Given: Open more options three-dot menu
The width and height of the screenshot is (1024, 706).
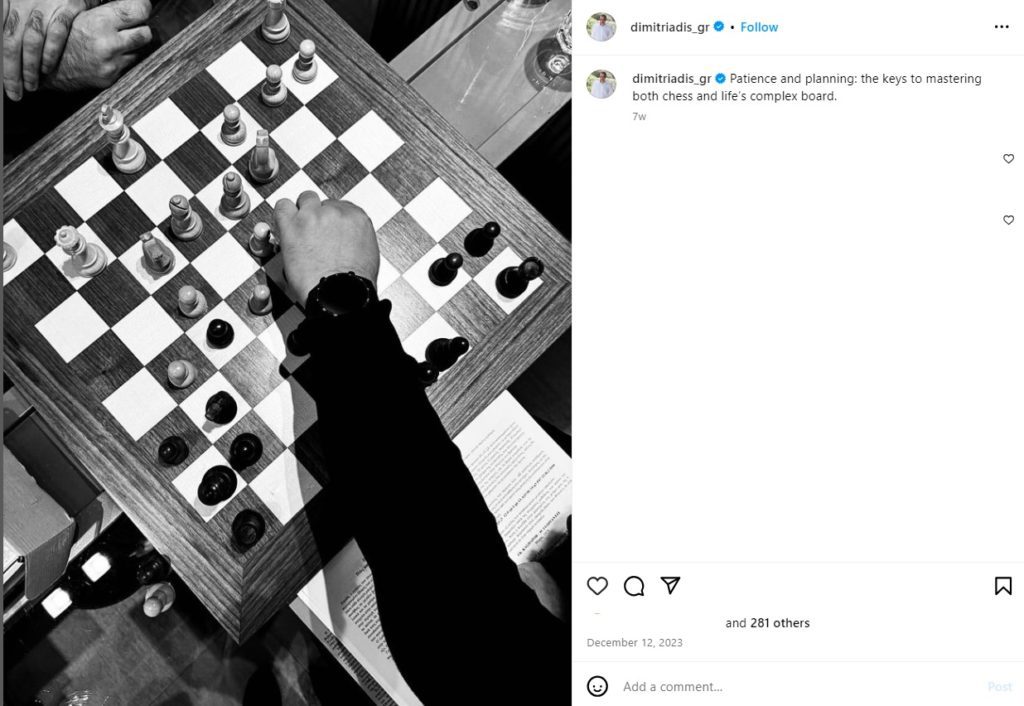Looking at the screenshot, I should [x=1001, y=27].
